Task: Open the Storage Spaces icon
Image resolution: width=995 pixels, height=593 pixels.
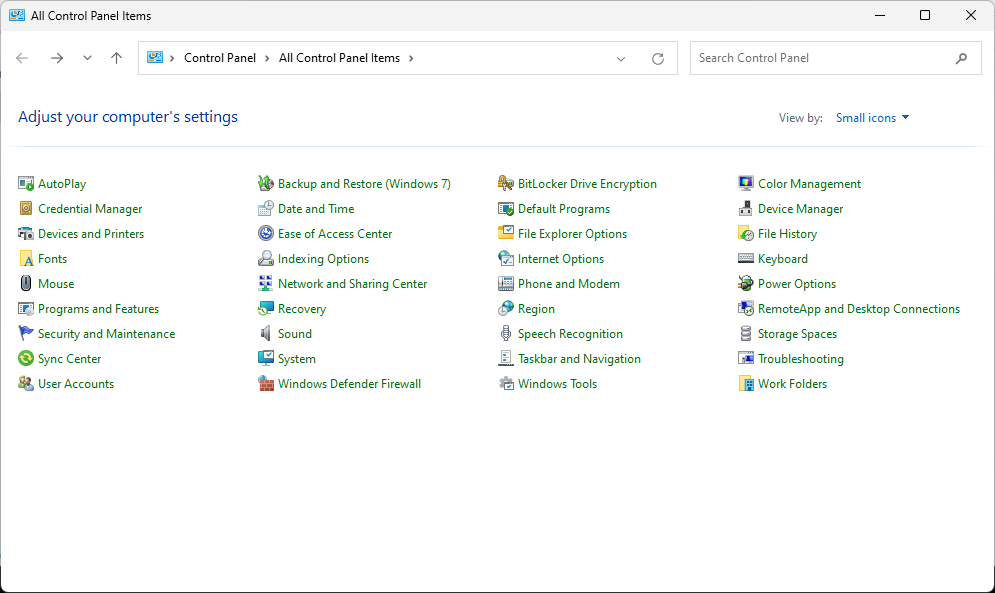Action: coord(746,334)
